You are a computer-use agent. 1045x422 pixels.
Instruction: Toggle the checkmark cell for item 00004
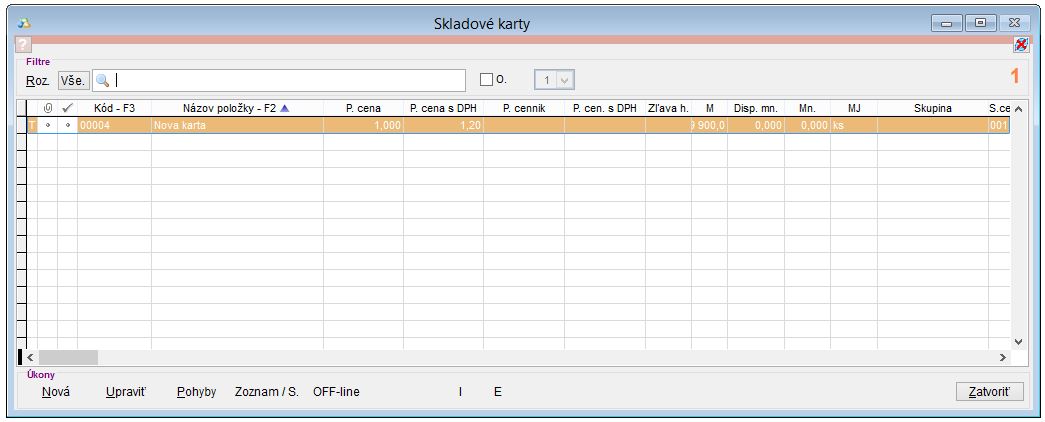67,126
